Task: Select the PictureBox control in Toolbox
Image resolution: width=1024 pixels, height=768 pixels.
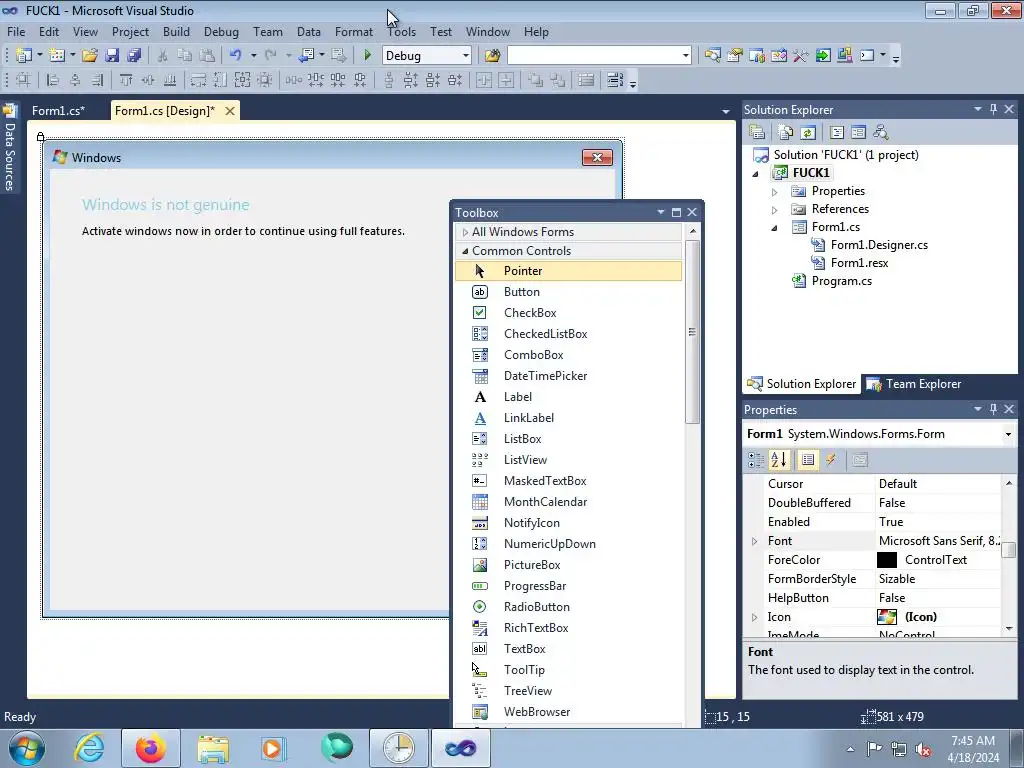Action: [568, 565]
